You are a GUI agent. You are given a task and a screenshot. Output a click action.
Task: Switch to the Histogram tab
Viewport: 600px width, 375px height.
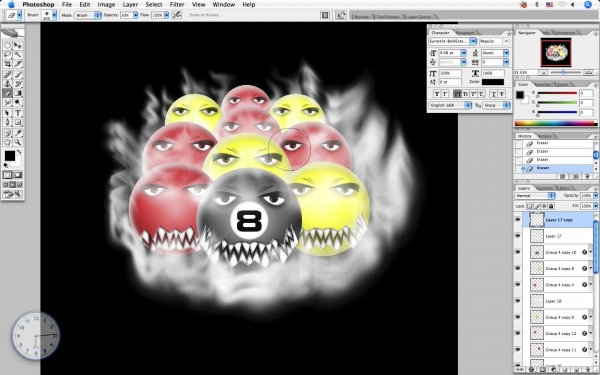(565, 33)
